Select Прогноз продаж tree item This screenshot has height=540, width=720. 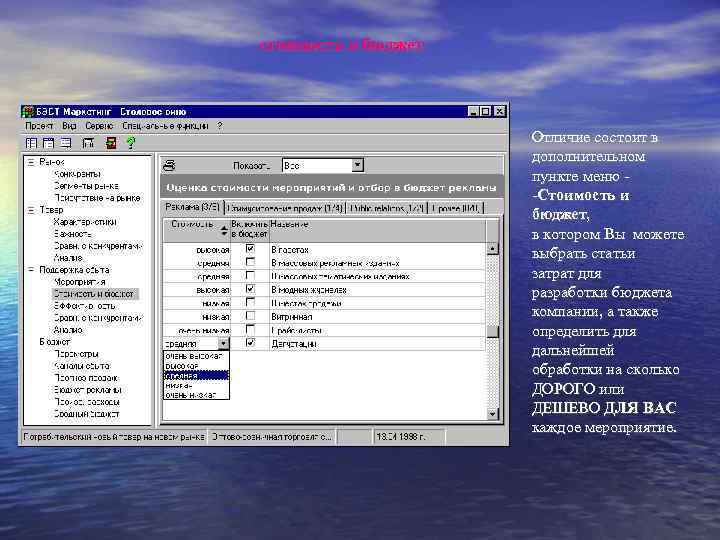(85, 378)
